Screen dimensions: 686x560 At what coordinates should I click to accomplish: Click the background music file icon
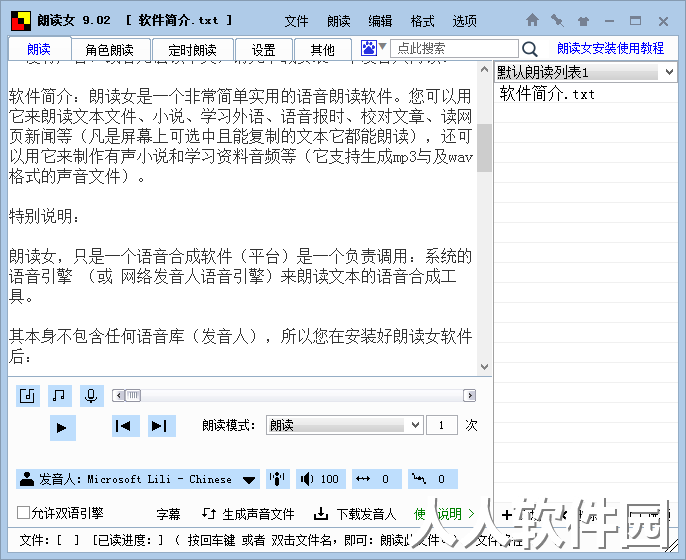(x=28, y=396)
